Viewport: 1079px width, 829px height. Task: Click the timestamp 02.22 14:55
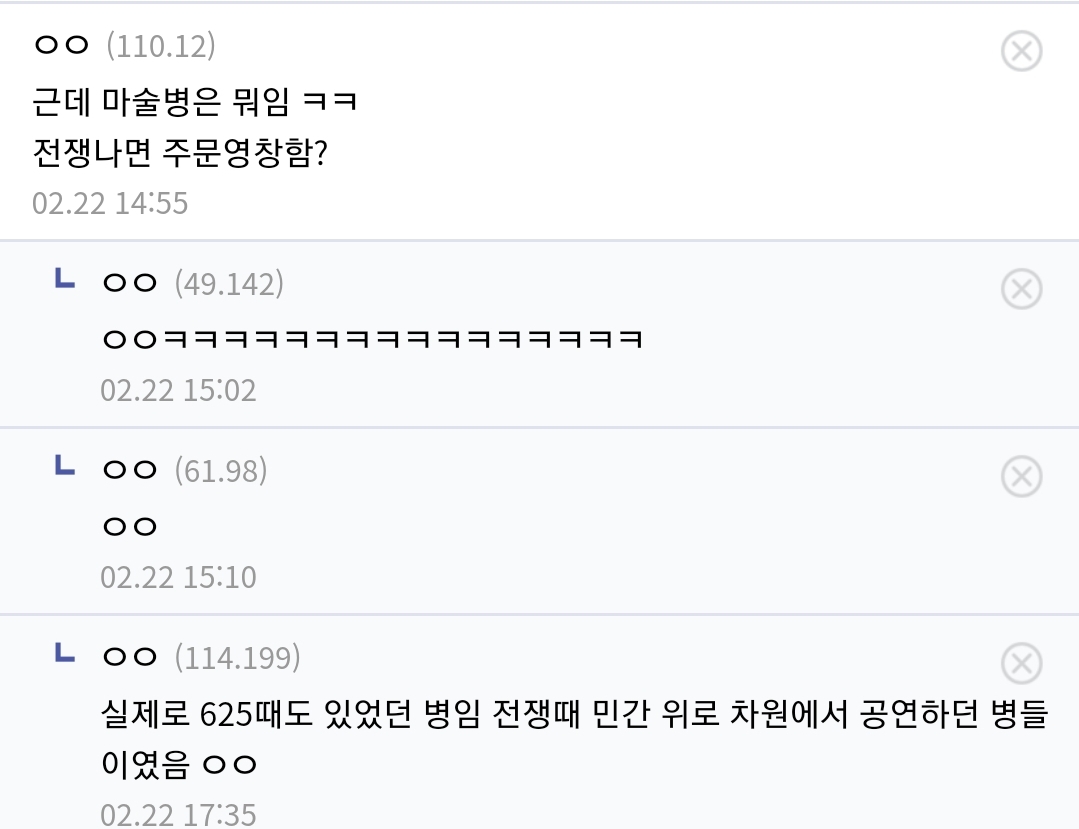[x=110, y=203]
